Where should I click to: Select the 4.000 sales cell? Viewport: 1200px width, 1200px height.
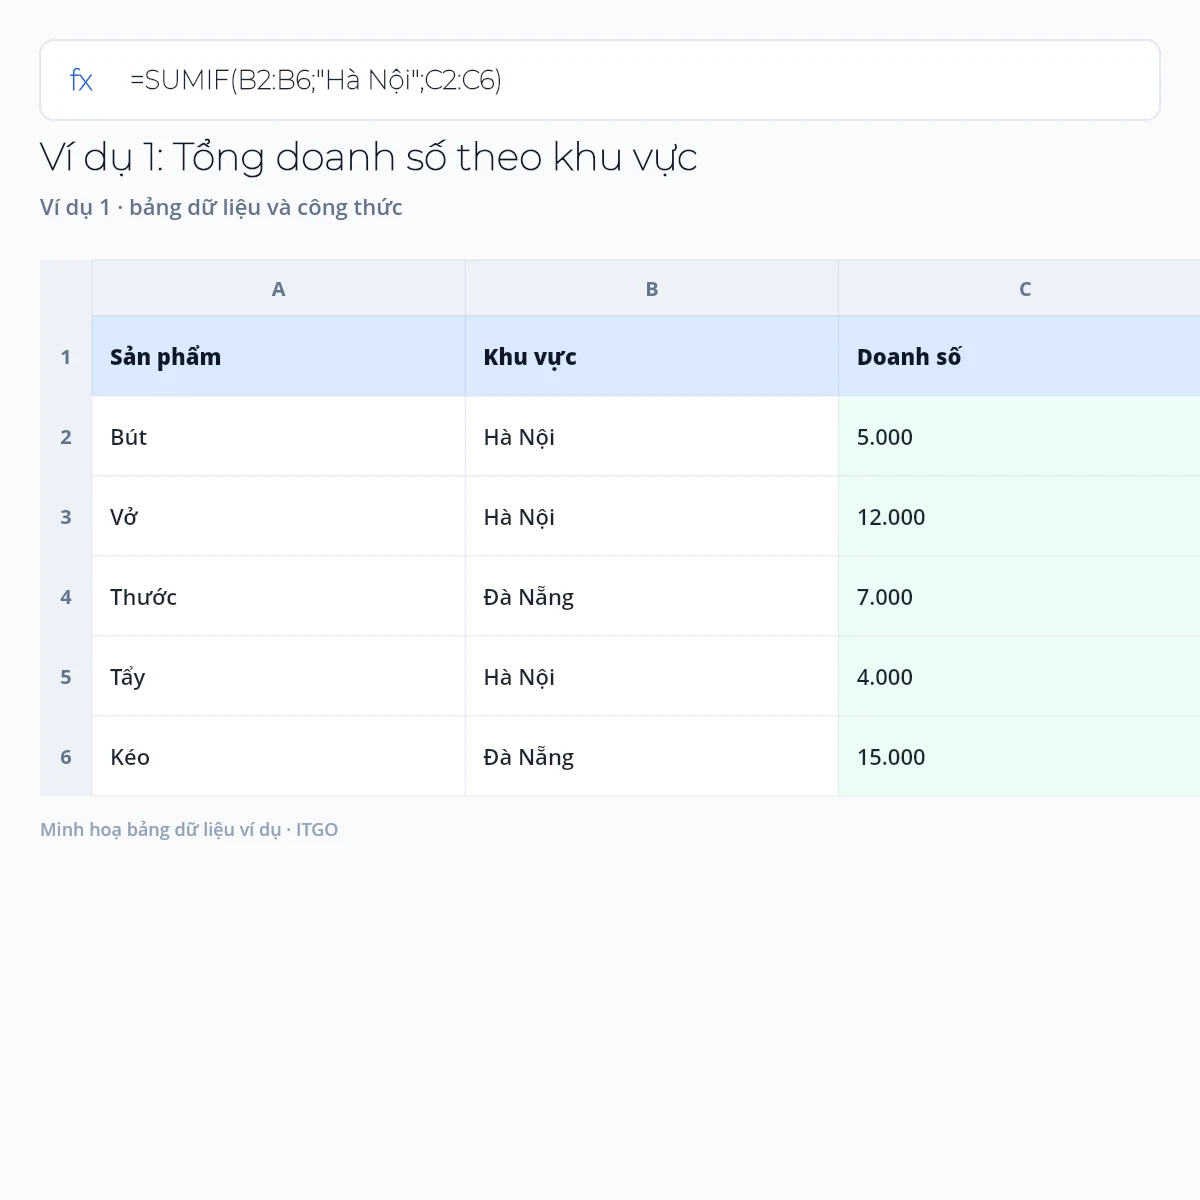1020,677
